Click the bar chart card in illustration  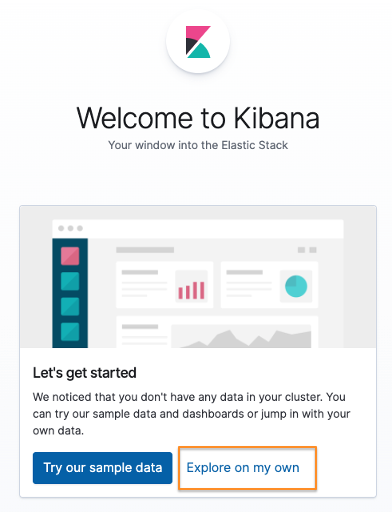[x=164, y=285]
